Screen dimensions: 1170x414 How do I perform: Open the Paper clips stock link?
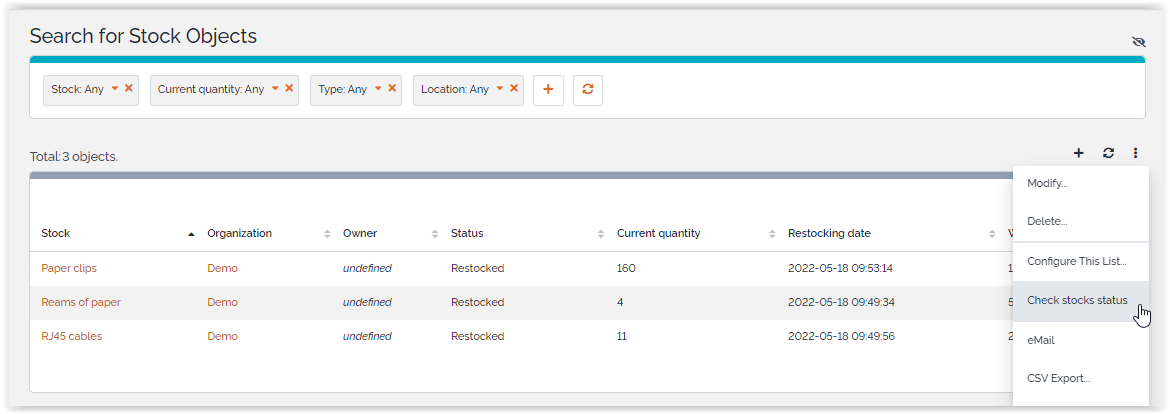(x=69, y=268)
